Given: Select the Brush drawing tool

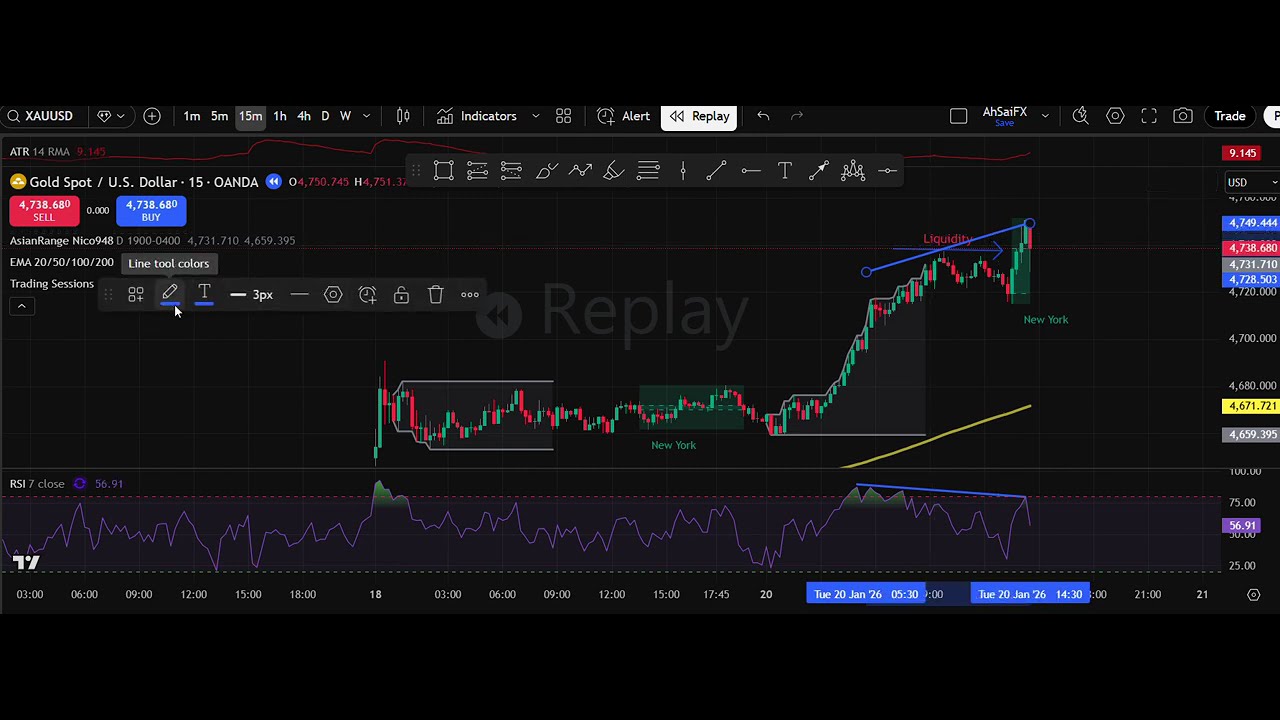Looking at the screenshot, I should [x=546, y=171].
